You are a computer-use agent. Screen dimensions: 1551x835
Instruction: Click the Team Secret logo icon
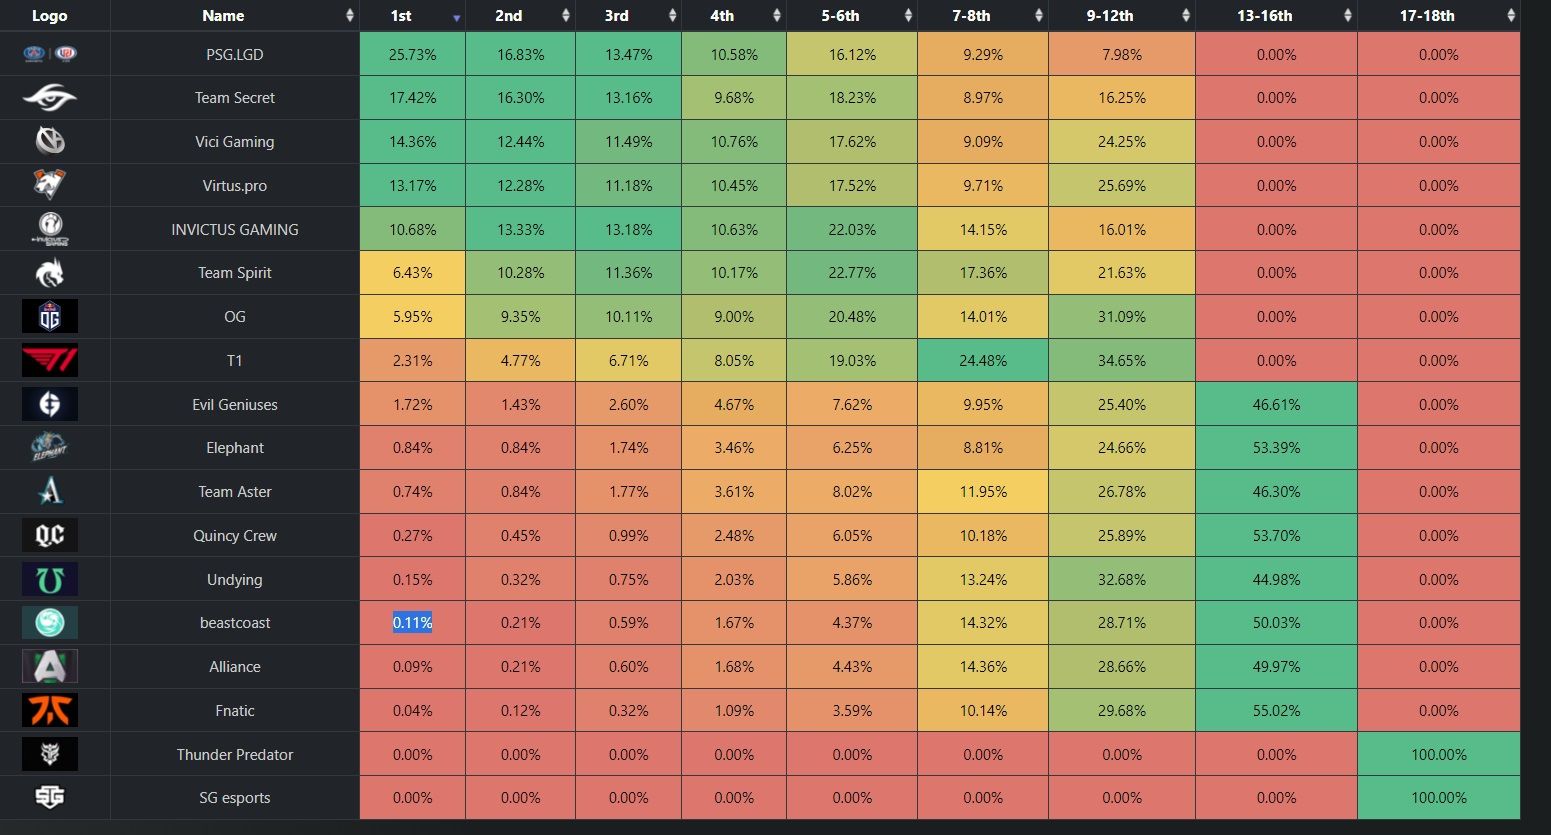(x=50, y=97)
